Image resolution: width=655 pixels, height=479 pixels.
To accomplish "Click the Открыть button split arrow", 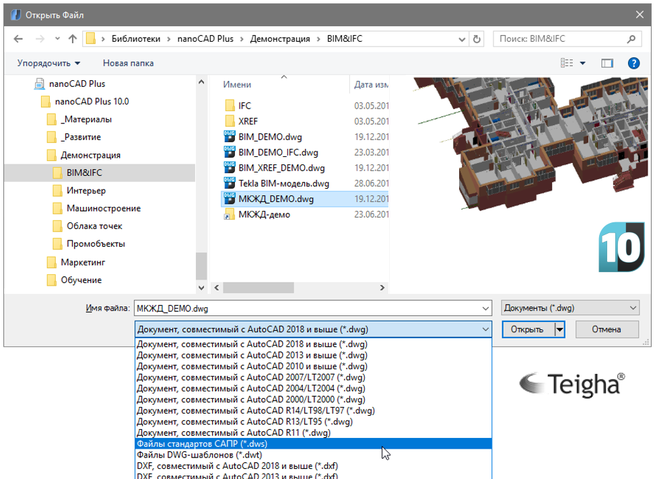I will pos(561,329).
